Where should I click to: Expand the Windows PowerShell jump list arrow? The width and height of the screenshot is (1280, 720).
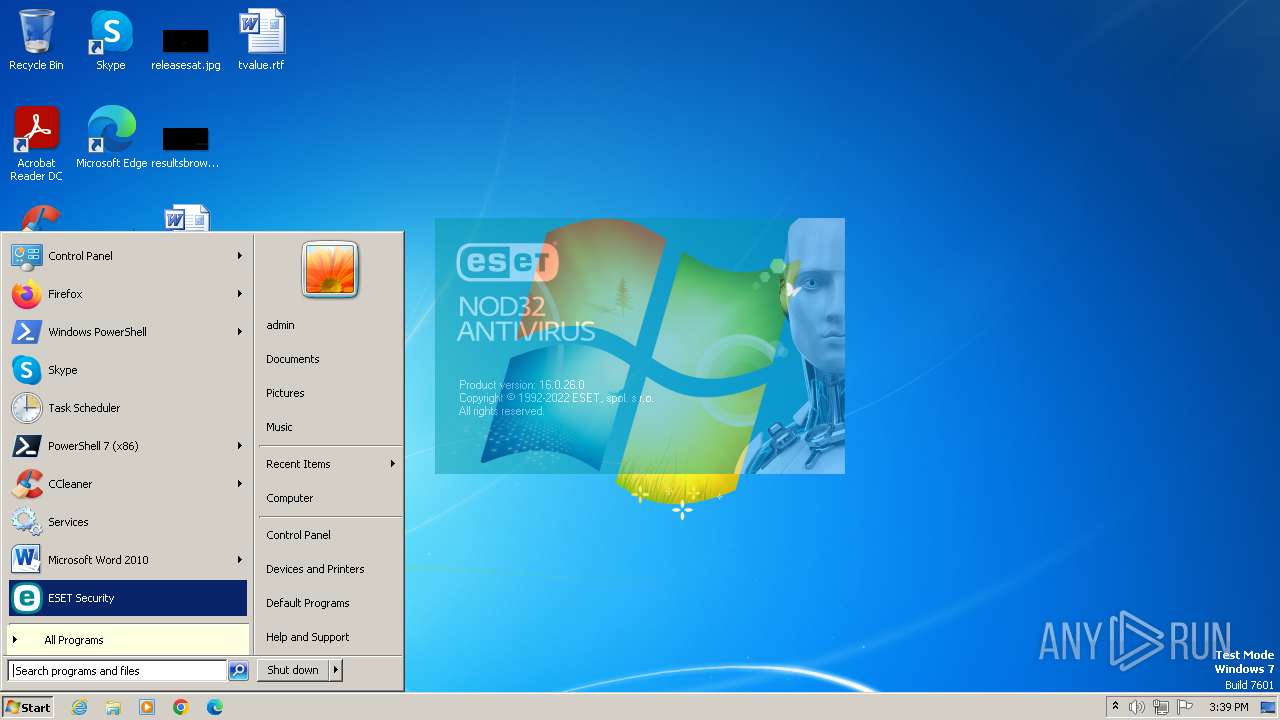tap(240, 332)
